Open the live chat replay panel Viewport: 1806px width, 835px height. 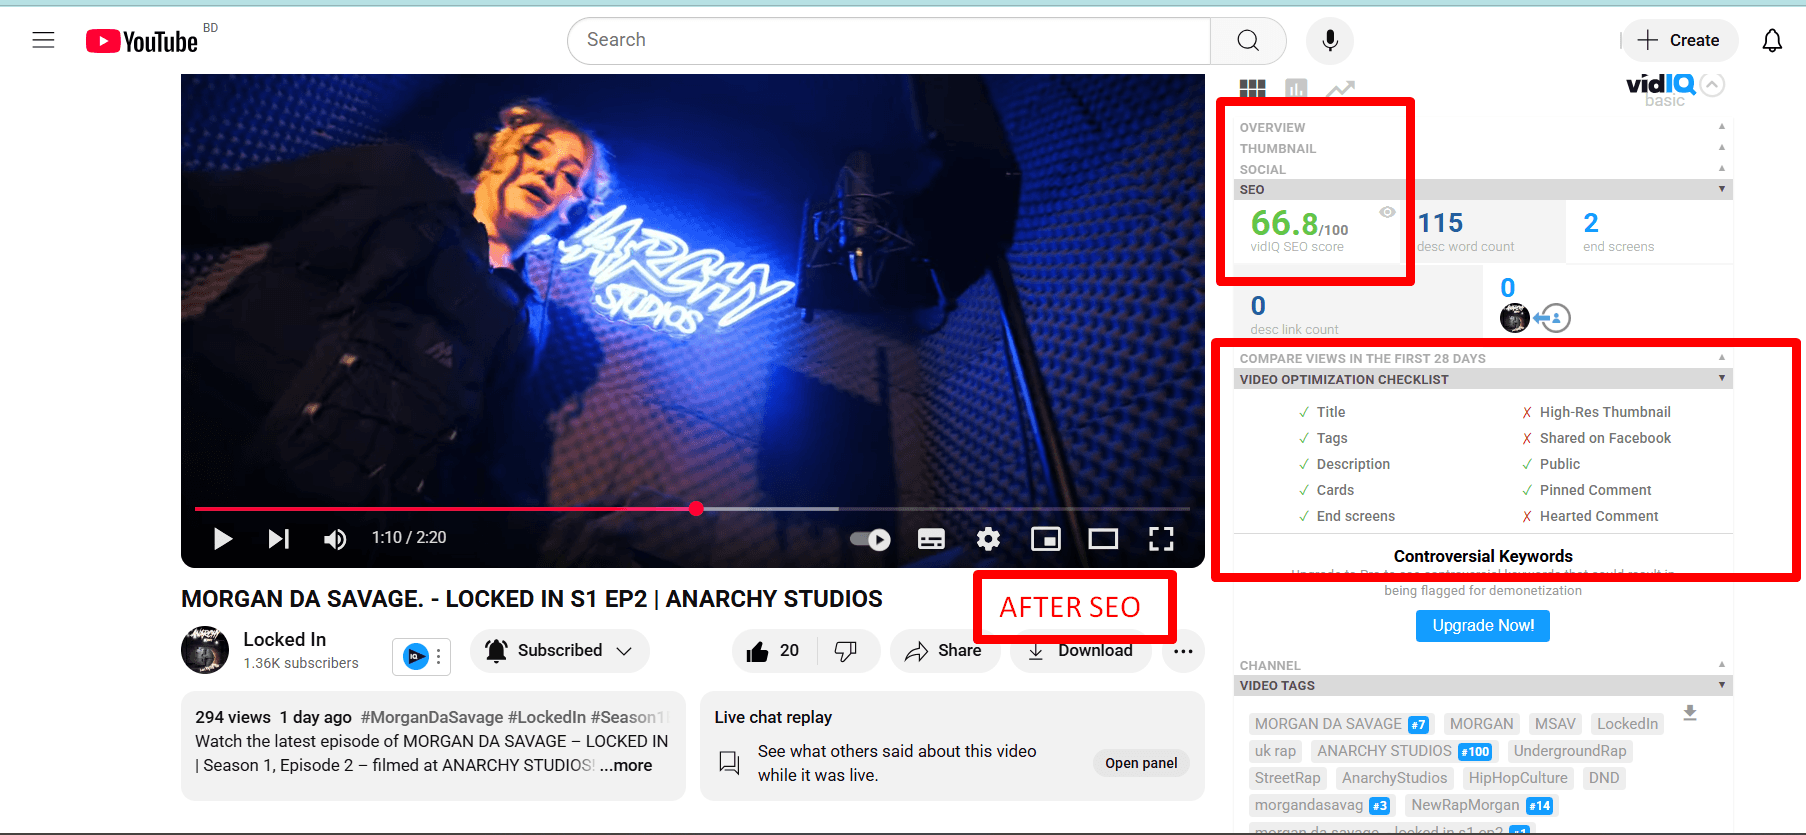[x=1141, y=763]
